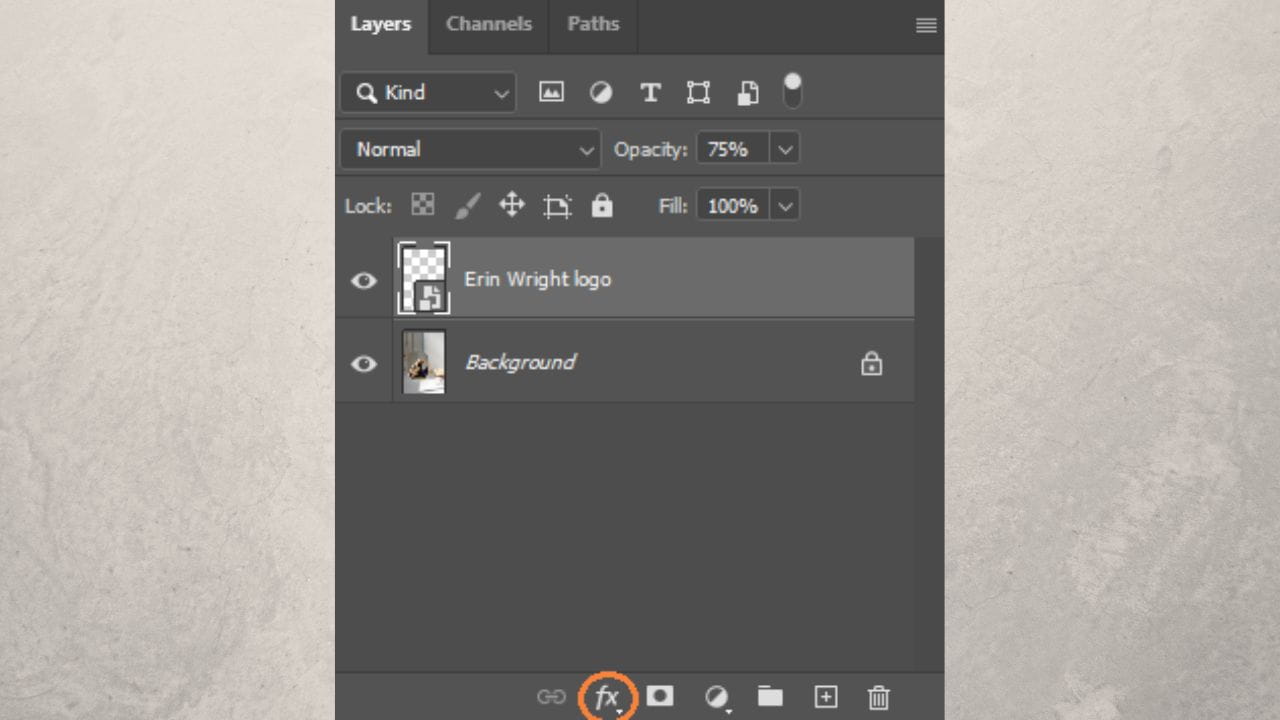Viewport: 1280px width, 720px height.
Task: Create a new layer plus icon
Action: (825, 697)
